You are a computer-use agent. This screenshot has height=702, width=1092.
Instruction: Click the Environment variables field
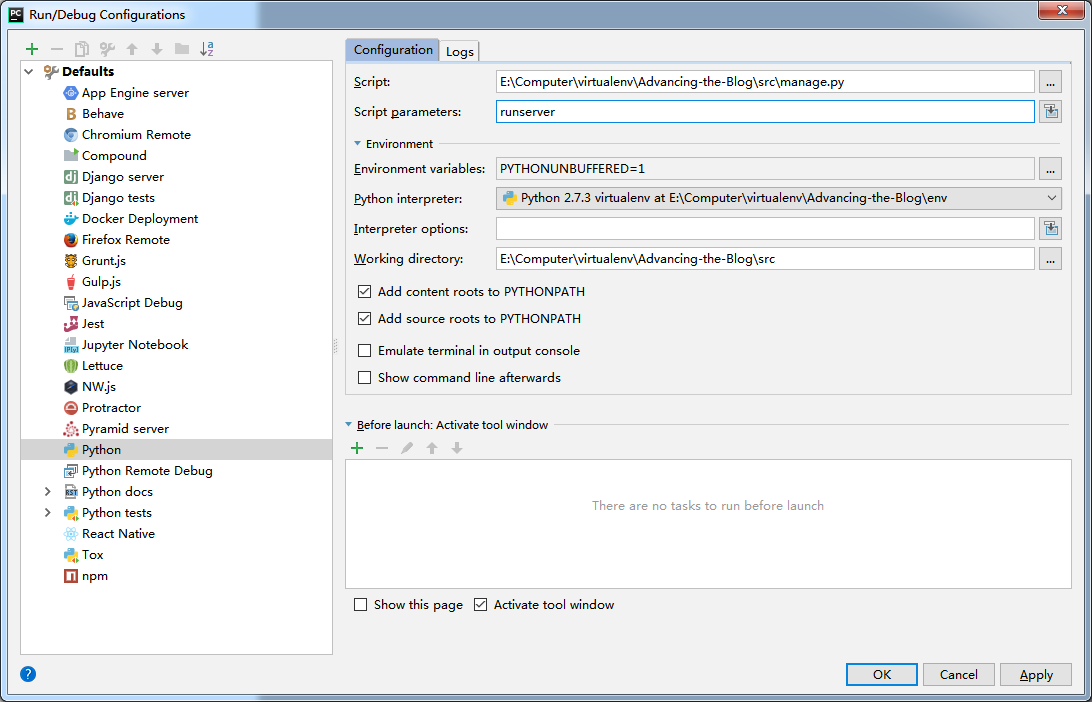pyautogui.click(x=765, y=169)
